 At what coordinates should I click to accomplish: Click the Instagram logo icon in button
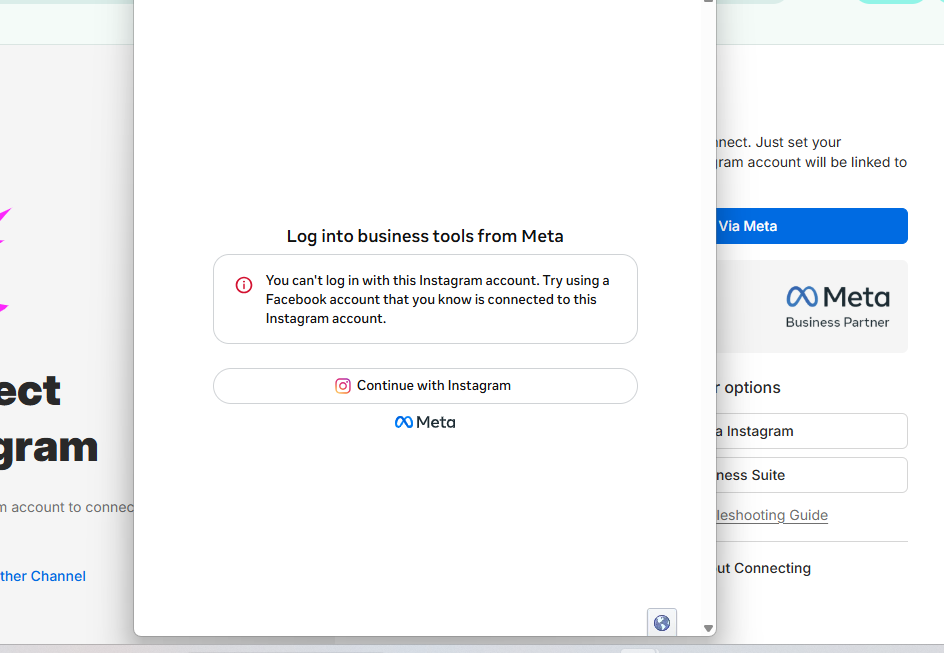click(343, 386)
